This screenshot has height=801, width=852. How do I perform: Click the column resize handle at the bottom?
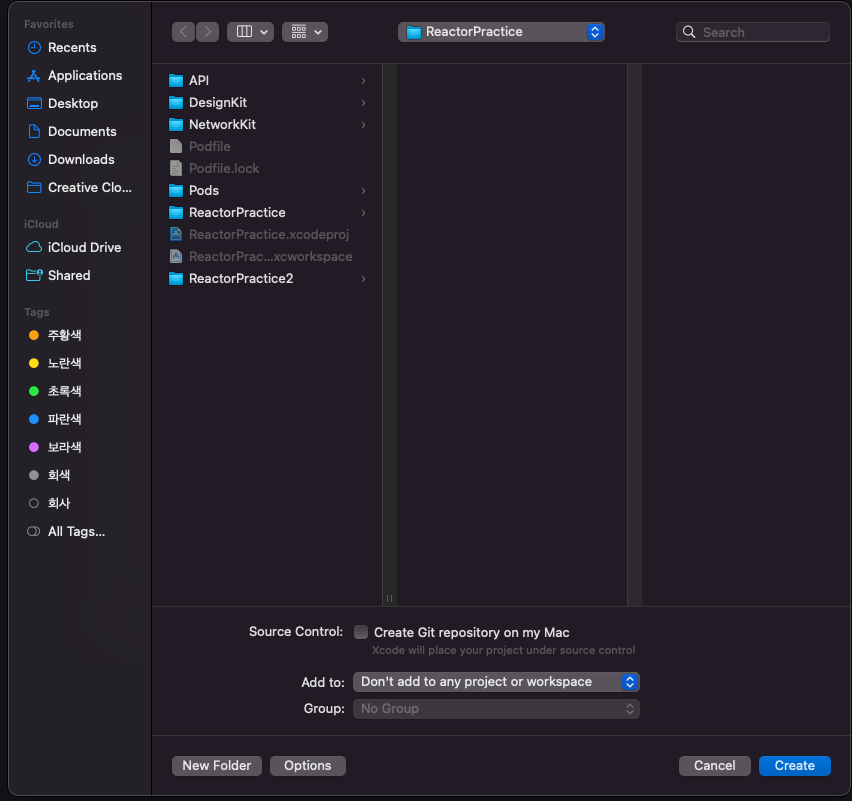[x=390, y=598]
